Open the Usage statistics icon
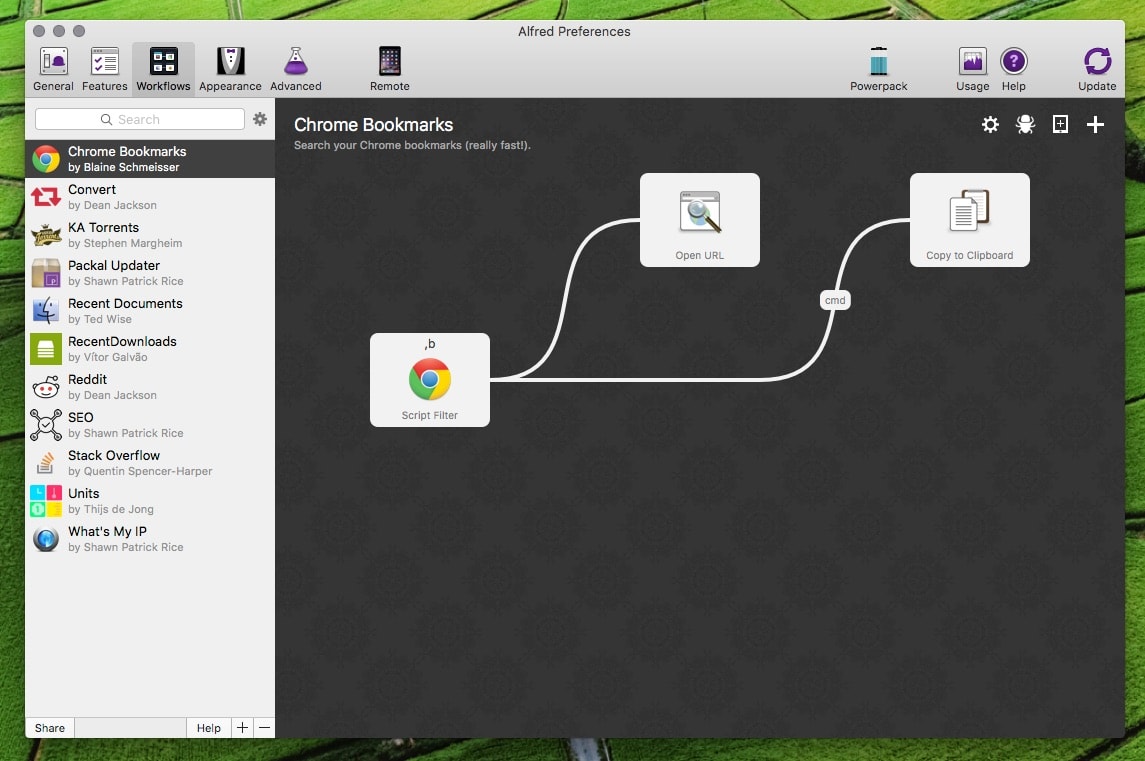The width and height of the screenshot is (1145, 761). pos(973,61)
